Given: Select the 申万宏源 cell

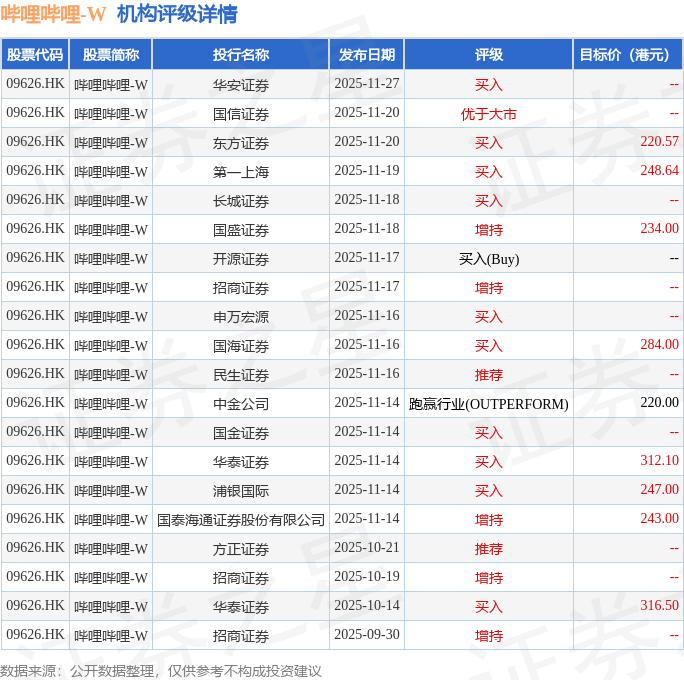Looking at the screenshot, I should point(241,317).
